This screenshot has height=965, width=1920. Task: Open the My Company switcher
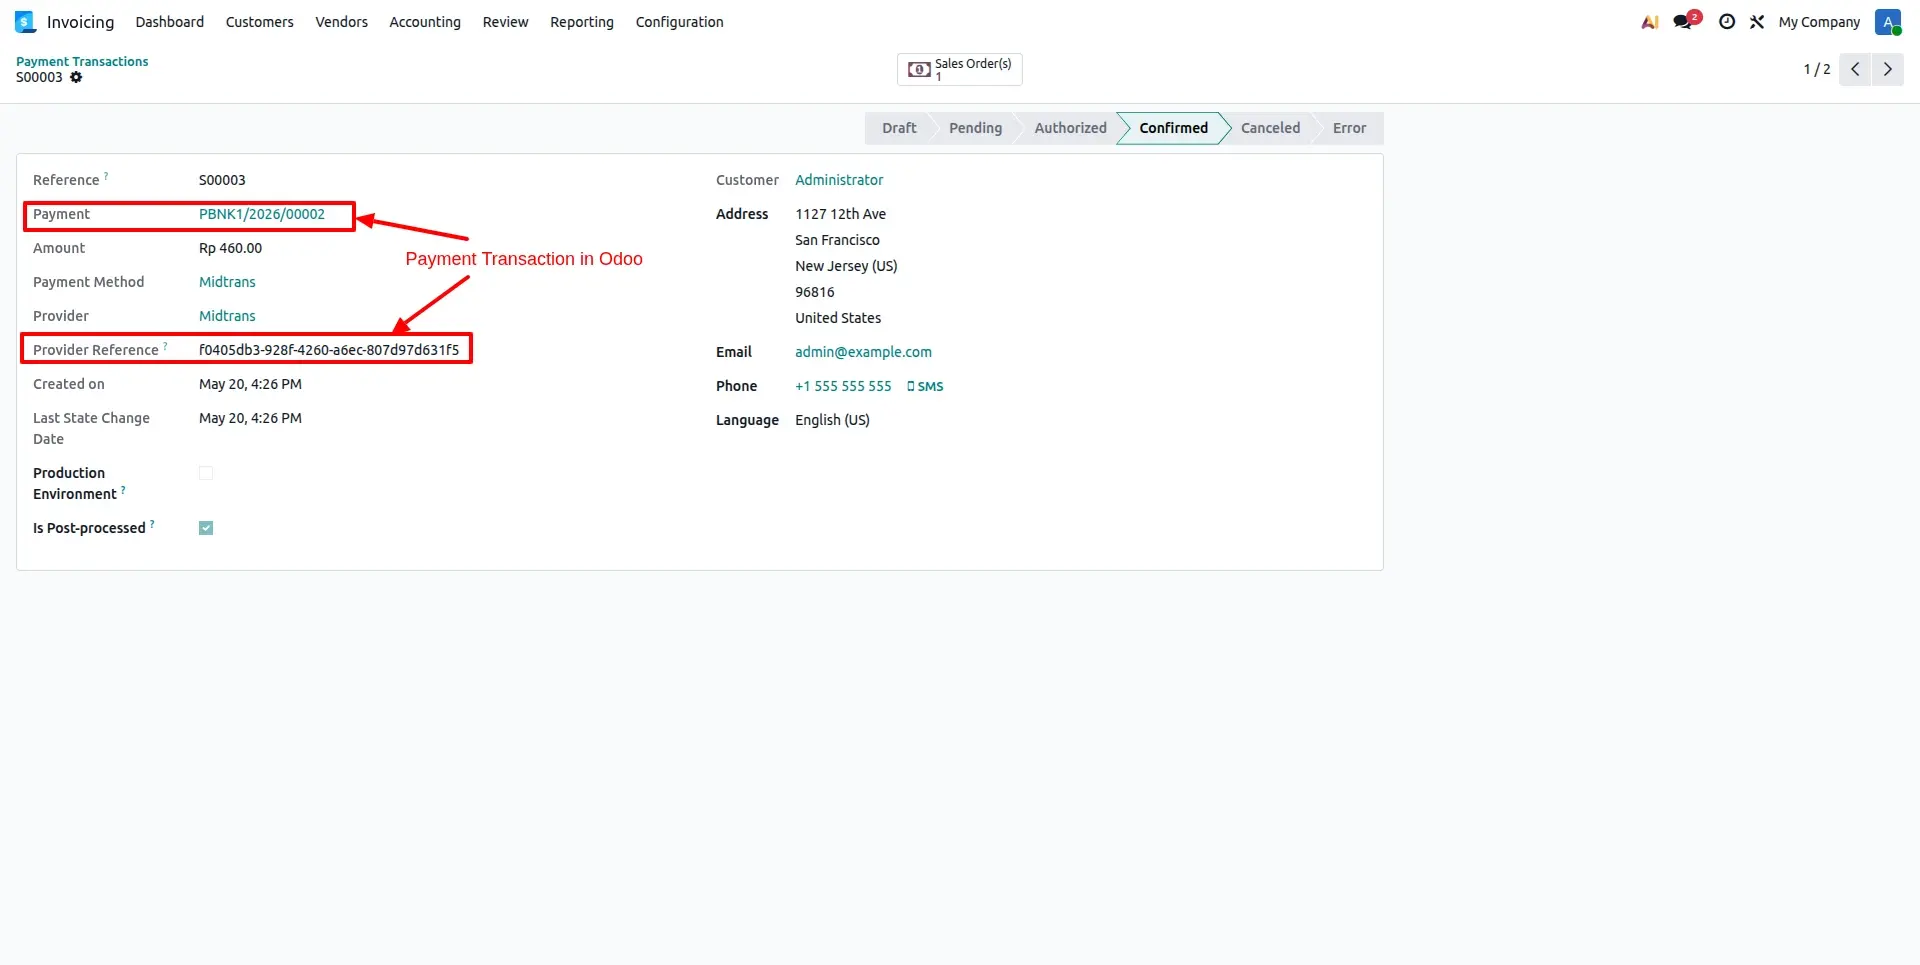click(x=1819, y=22)
